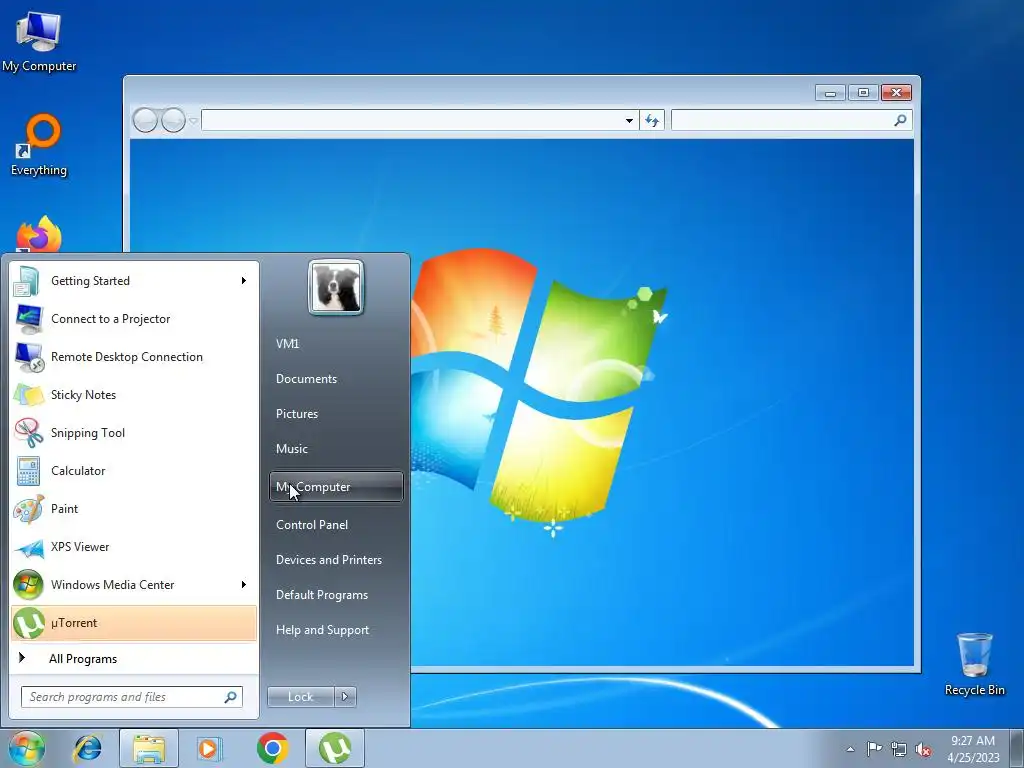Open Help and Support
The width and height of the screenshot is (1024, 768).
click(323, 630)
